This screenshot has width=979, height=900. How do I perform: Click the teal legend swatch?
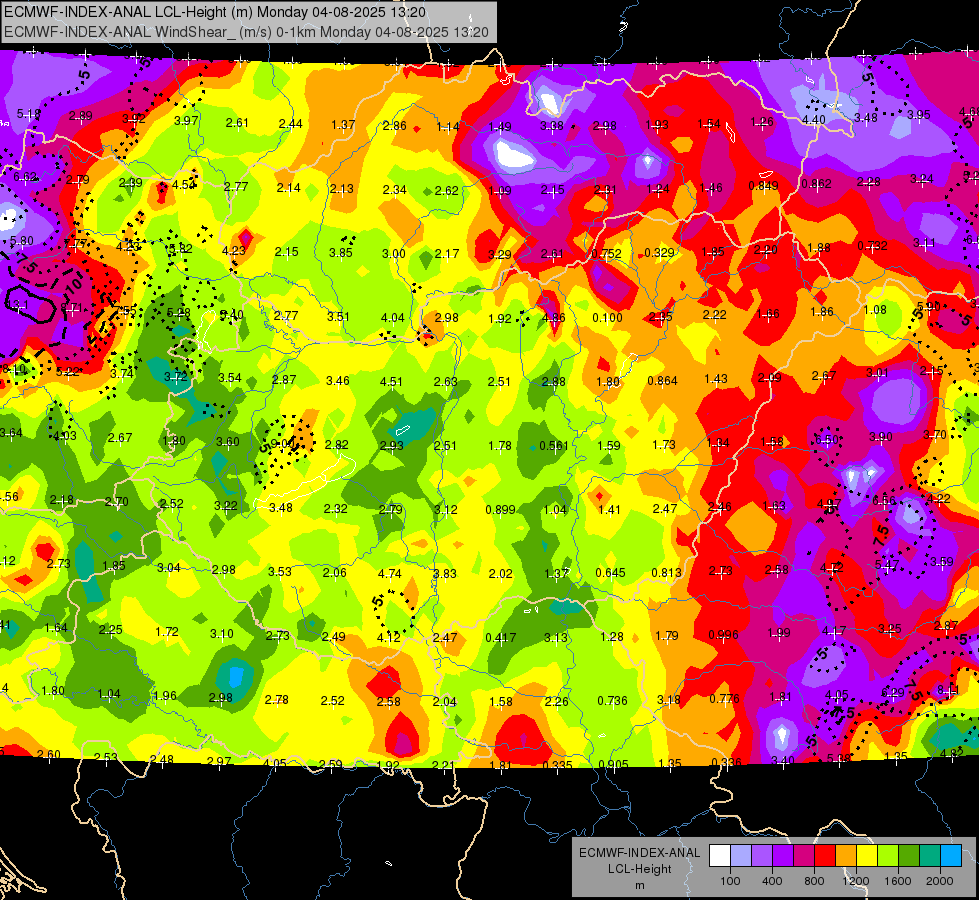(x=930, y=856)
